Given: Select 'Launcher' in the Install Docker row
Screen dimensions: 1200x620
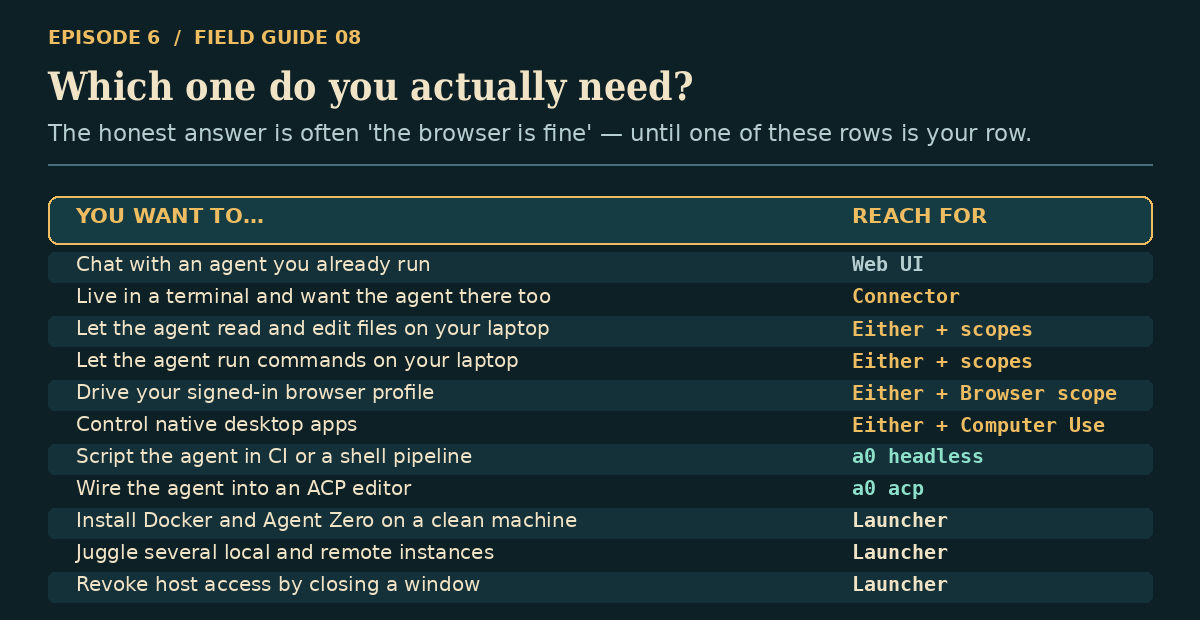Looking at the screenshot, I should coord(900,521).
